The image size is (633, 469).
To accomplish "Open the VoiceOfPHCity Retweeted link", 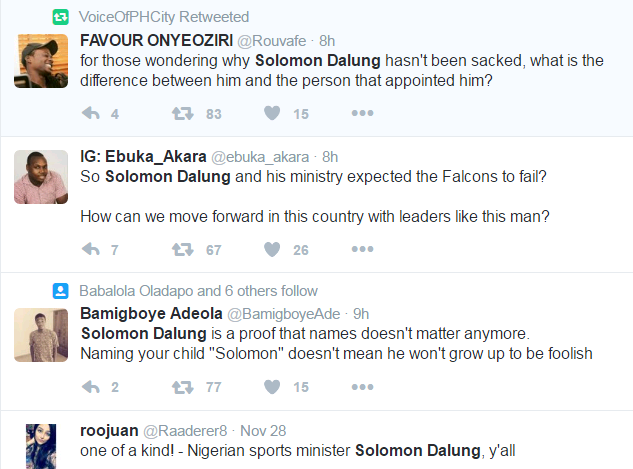I will pos(164,17).
